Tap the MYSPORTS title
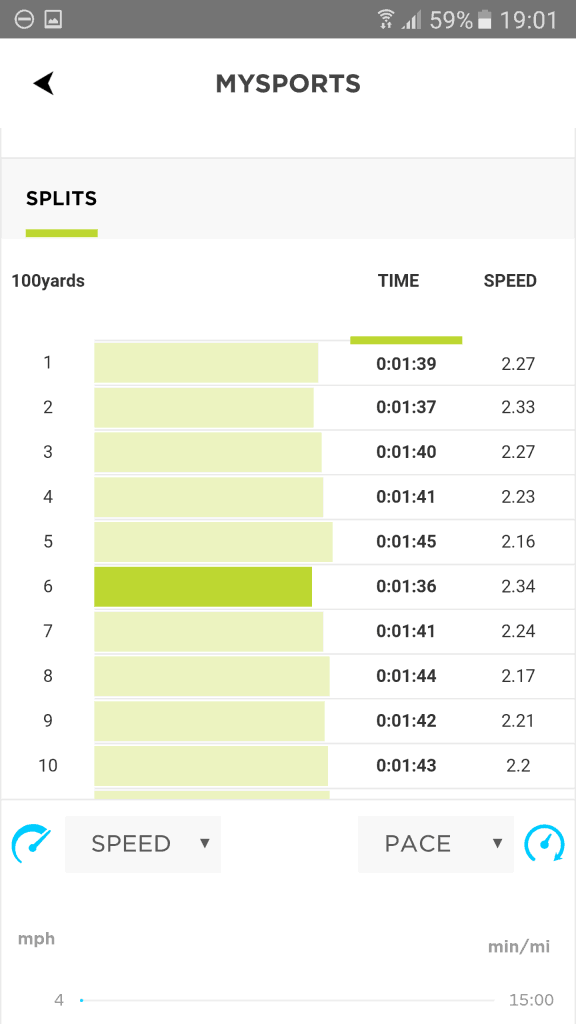 (288, 84)
